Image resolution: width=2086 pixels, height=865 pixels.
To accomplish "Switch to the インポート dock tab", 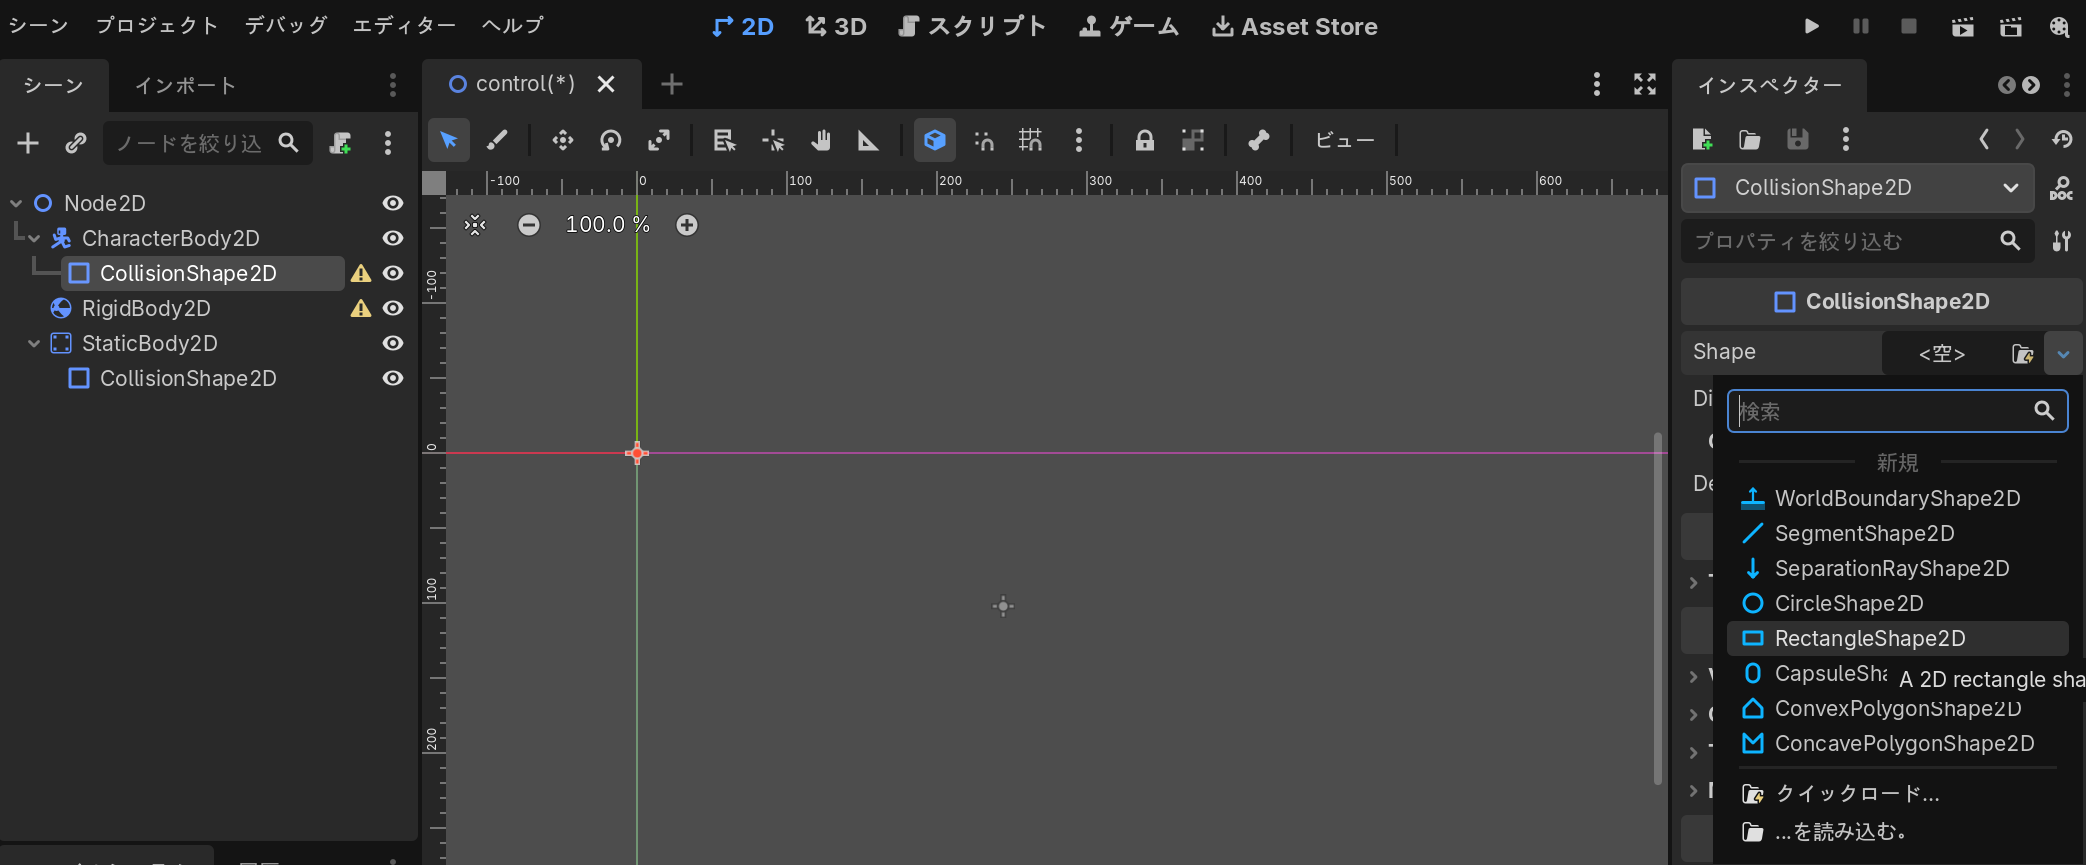I will click(186, 85).
